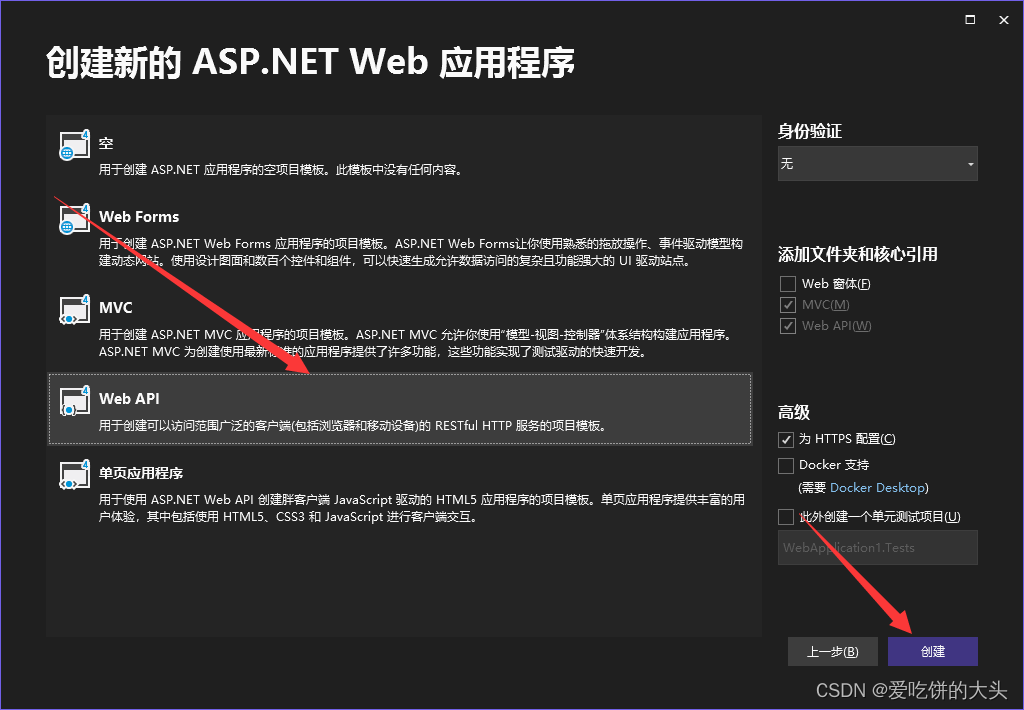1024x710 pixels.
Task: Enable Docker 支持 checkbox
Action: (785, 464)
